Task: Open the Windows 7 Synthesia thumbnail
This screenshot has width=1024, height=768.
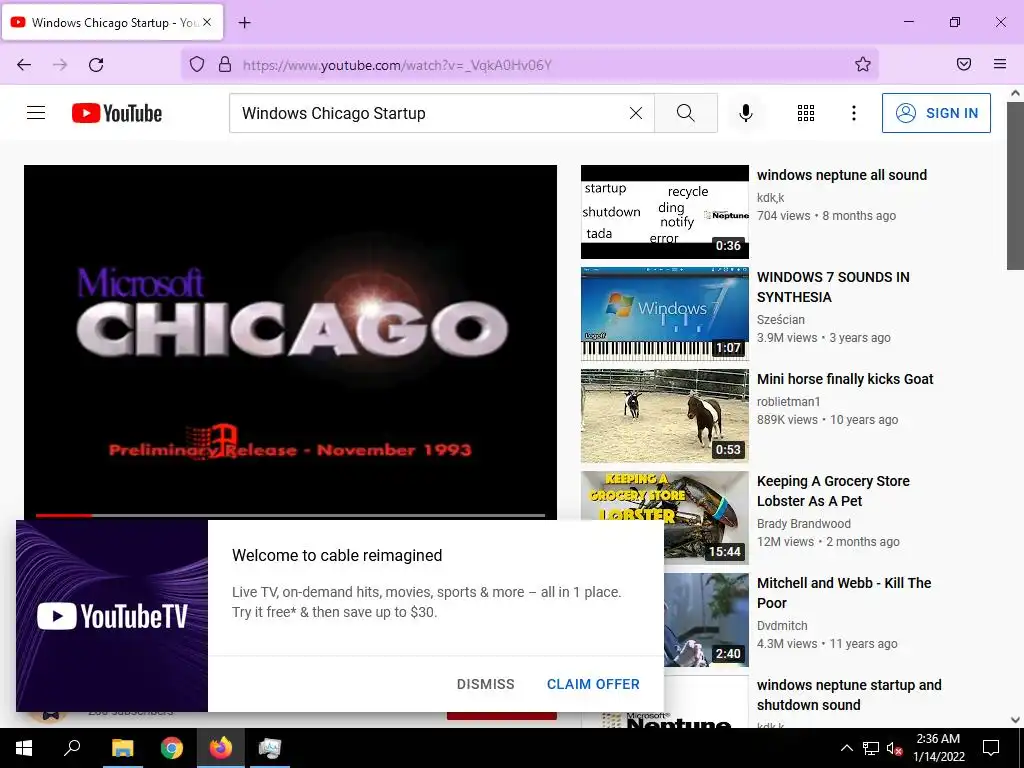Action: 665,313
